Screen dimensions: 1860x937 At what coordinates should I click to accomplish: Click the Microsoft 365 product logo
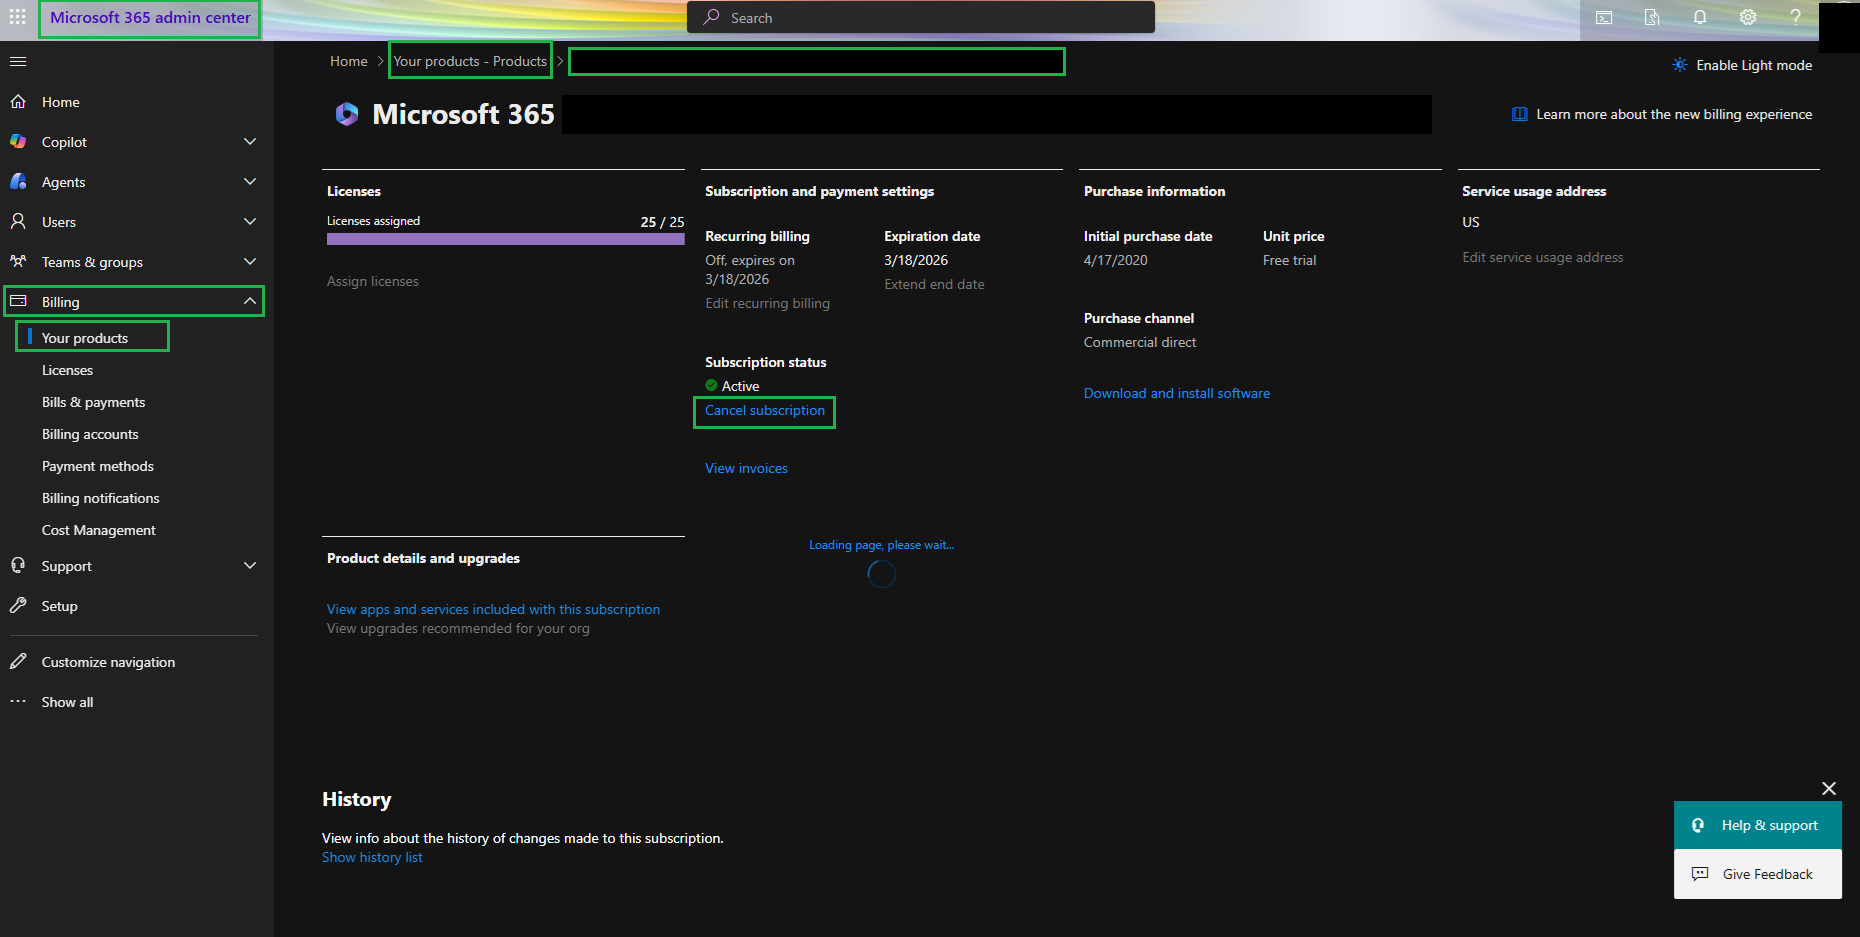click(347, 114)
